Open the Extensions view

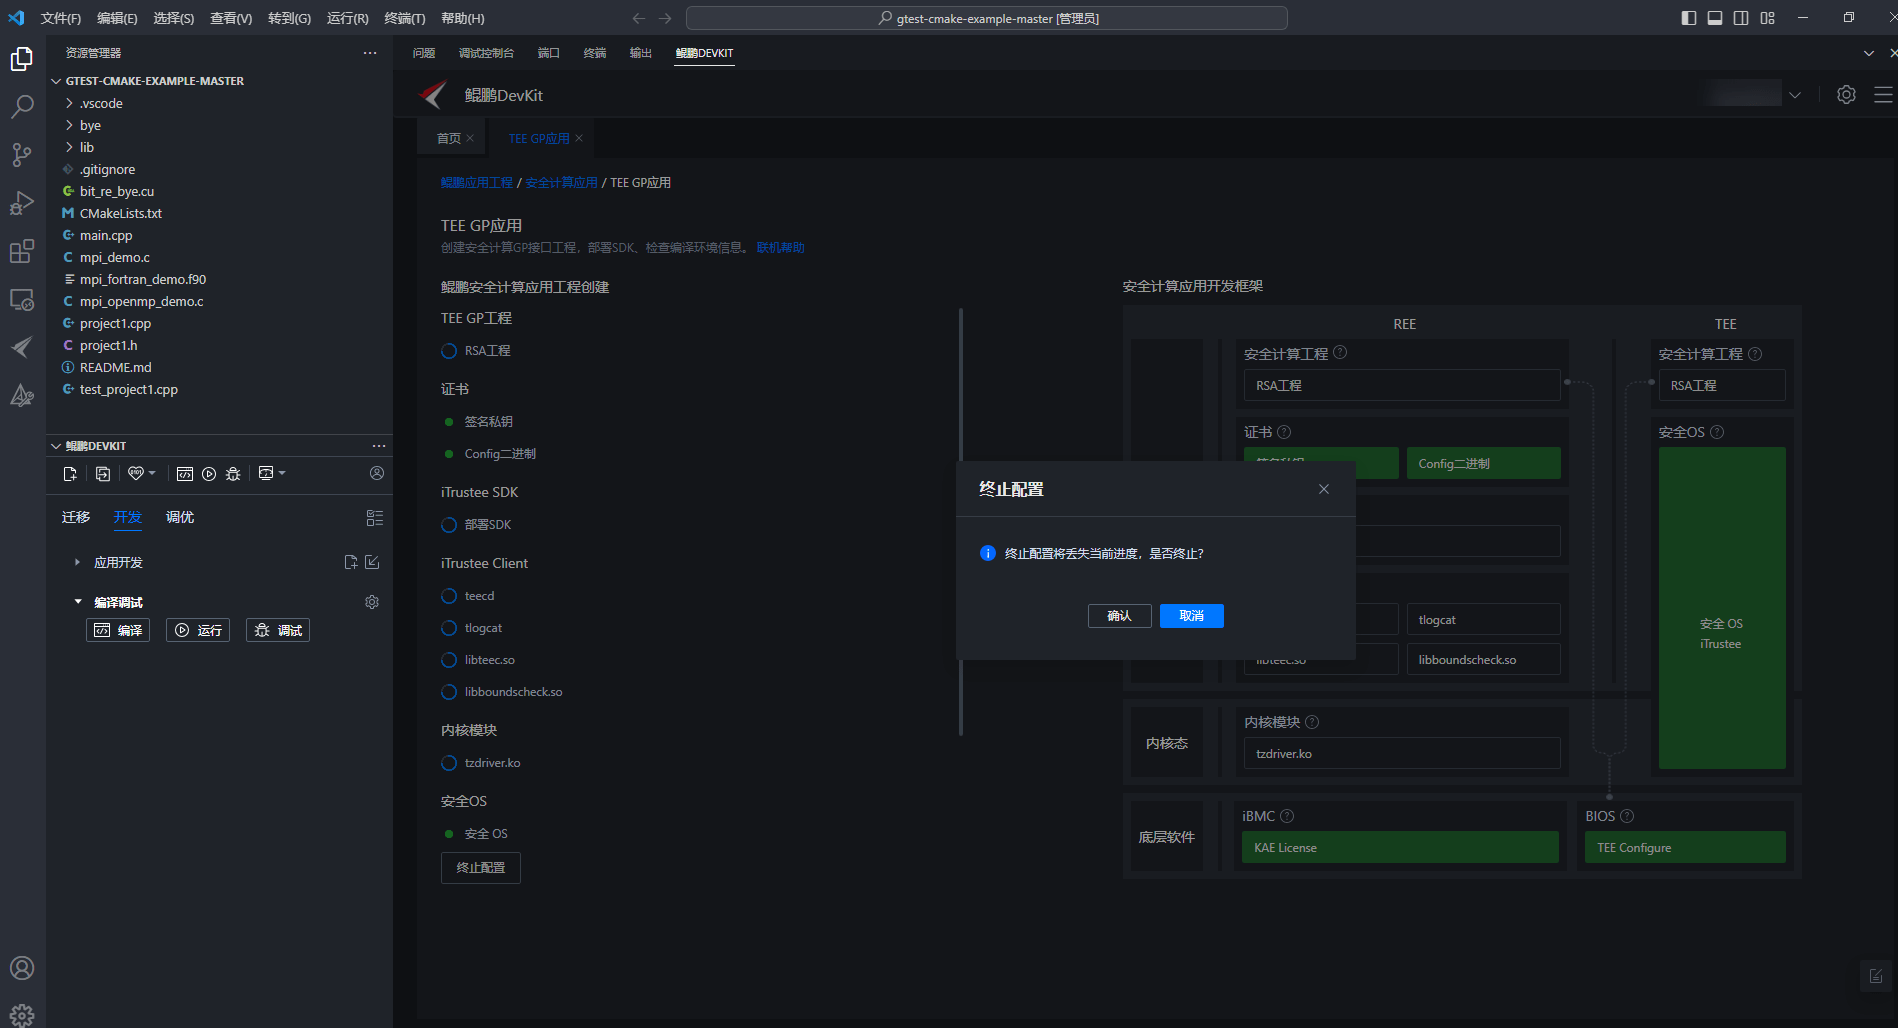22,251
